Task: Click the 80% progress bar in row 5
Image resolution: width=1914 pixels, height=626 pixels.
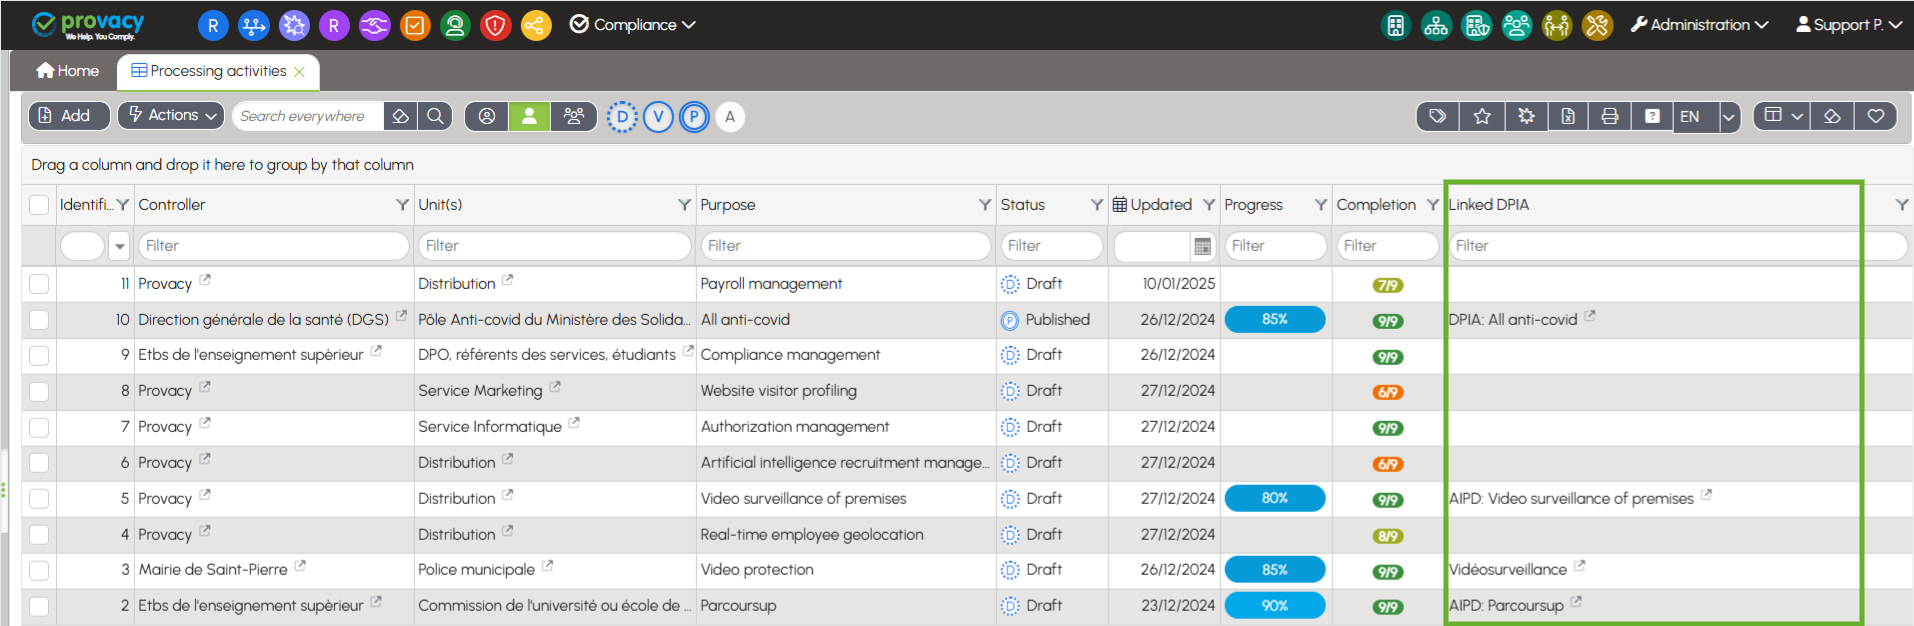Action: [1275, 498]
